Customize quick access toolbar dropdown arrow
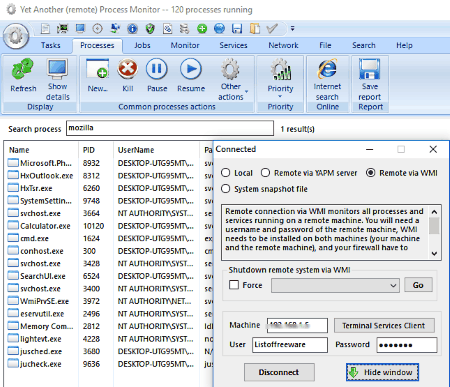 coord(292,29)
